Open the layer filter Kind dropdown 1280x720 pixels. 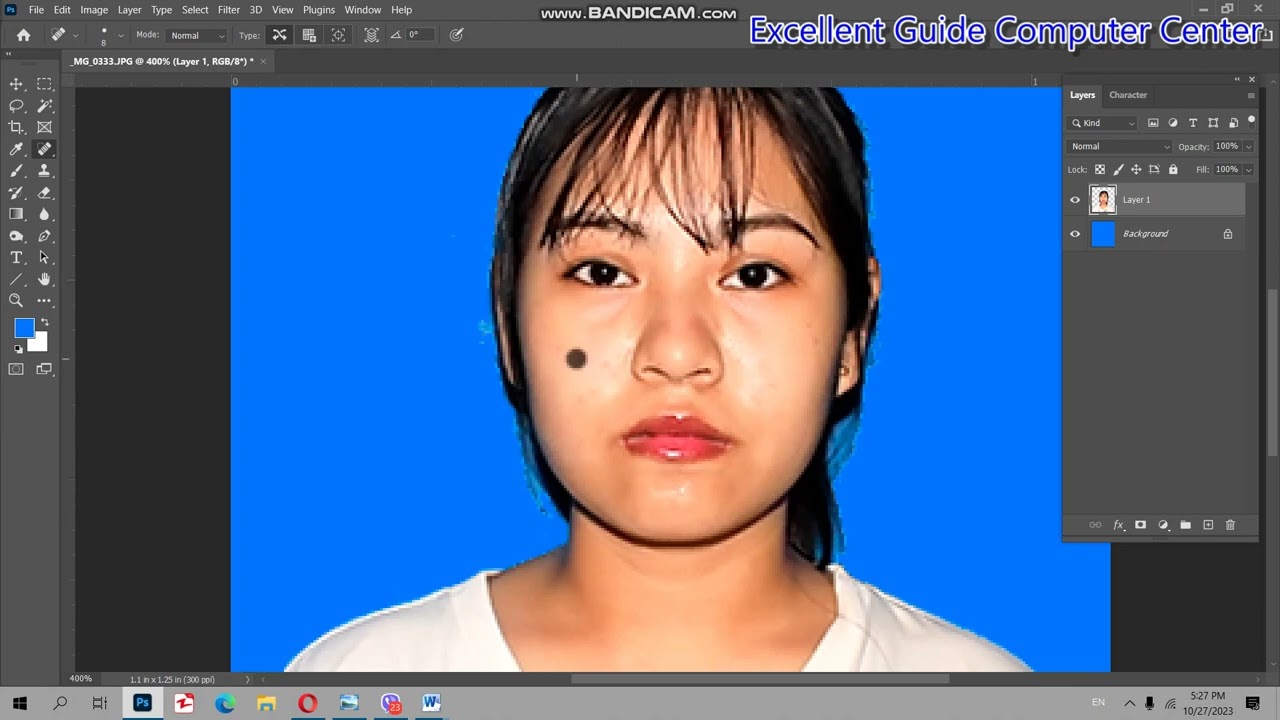(x=1103, y=123)
